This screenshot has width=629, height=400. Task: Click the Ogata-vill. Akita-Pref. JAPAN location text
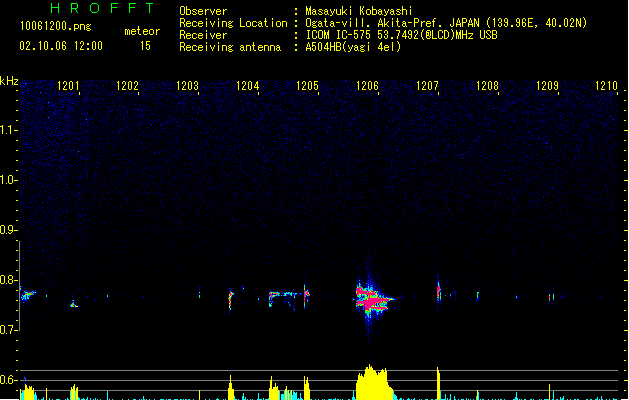pyautogui.click(x=446, y=23)
